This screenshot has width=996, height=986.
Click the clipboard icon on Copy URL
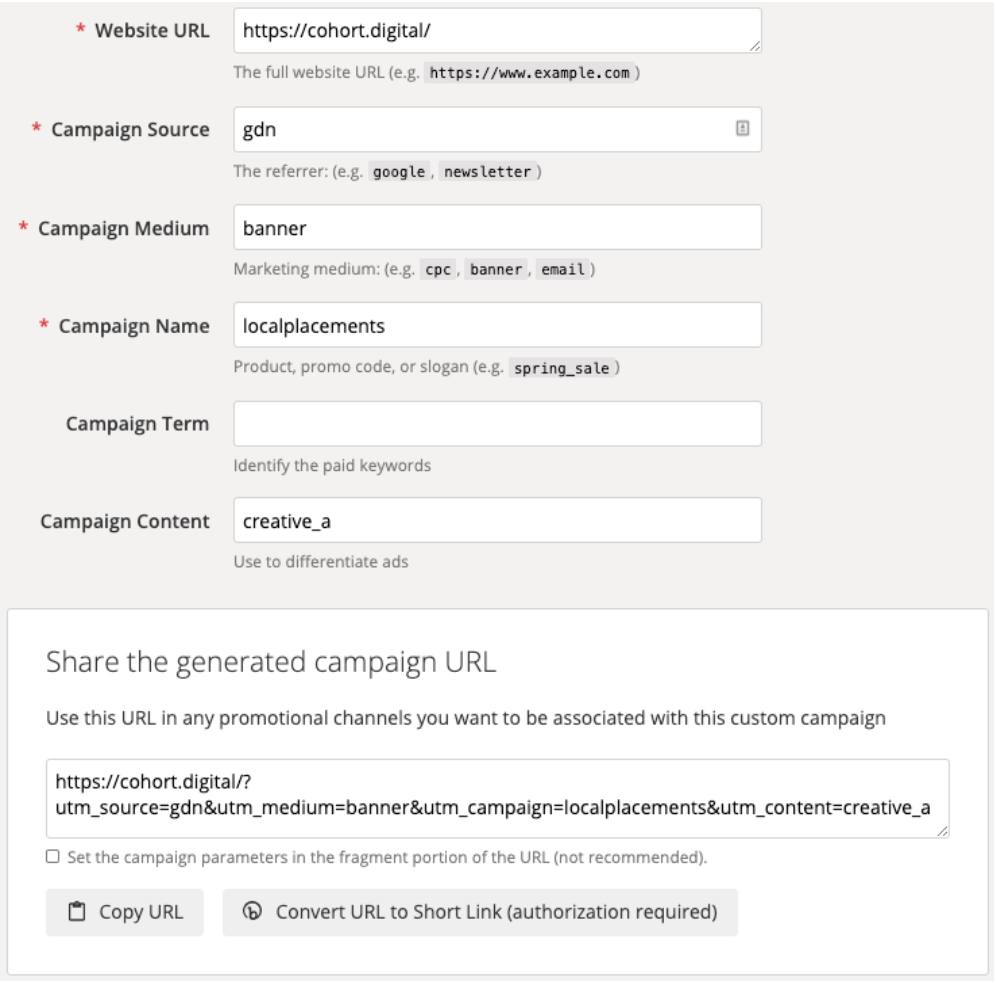(77, 911)
